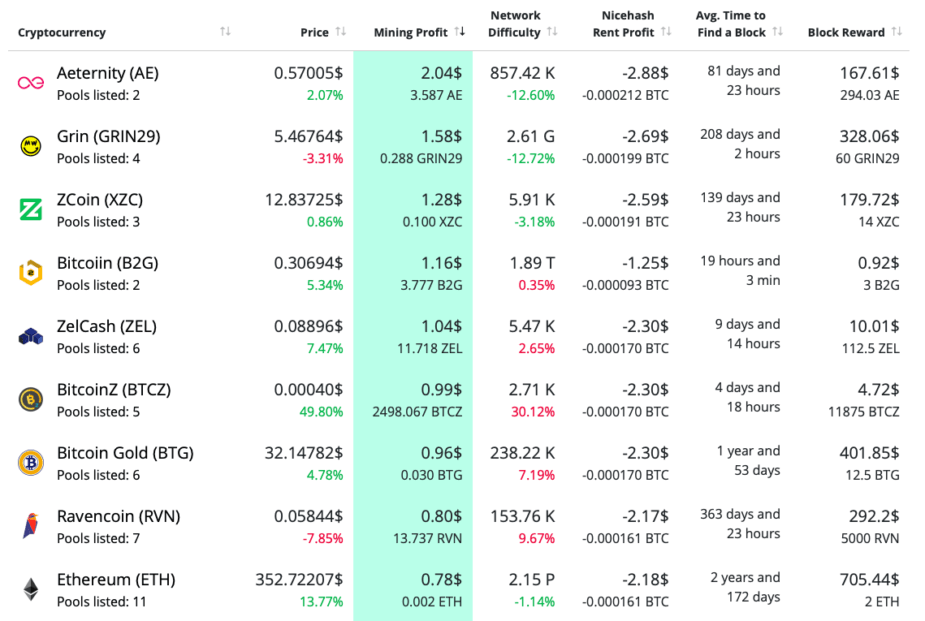Open the Ravencoin (RVN) coin link

coord(118,516)
